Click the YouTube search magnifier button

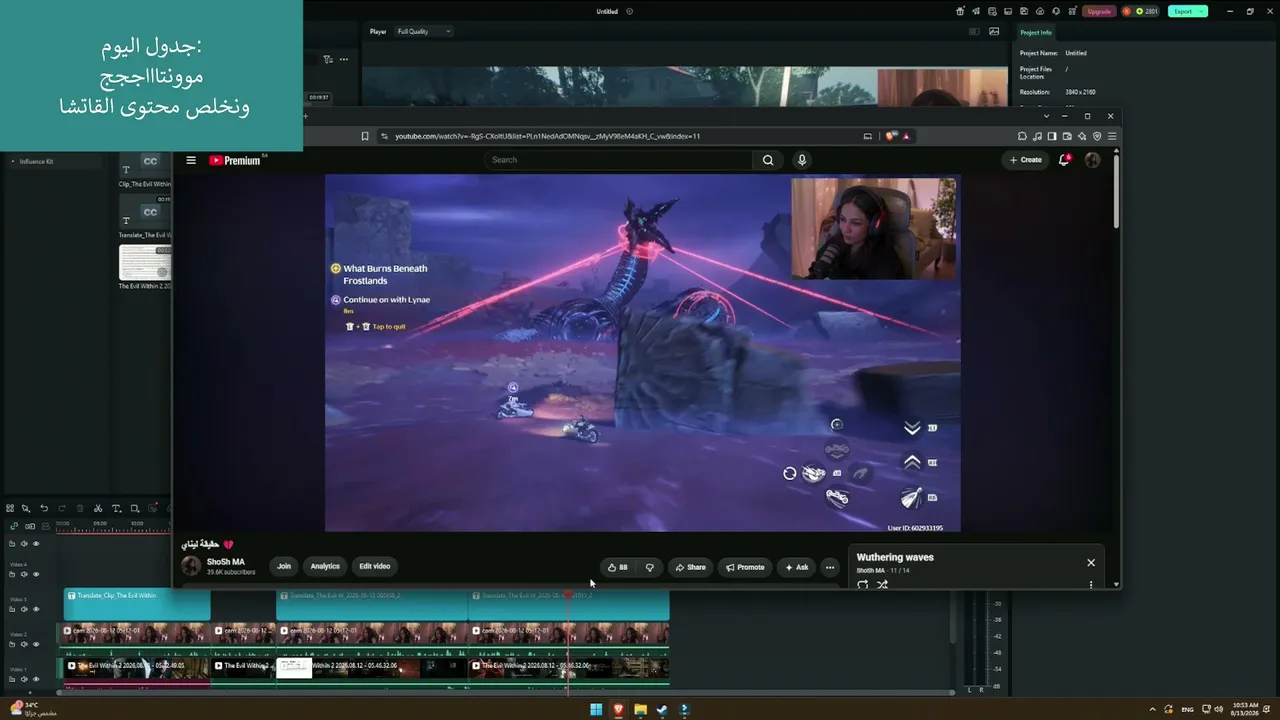point(768,160)
